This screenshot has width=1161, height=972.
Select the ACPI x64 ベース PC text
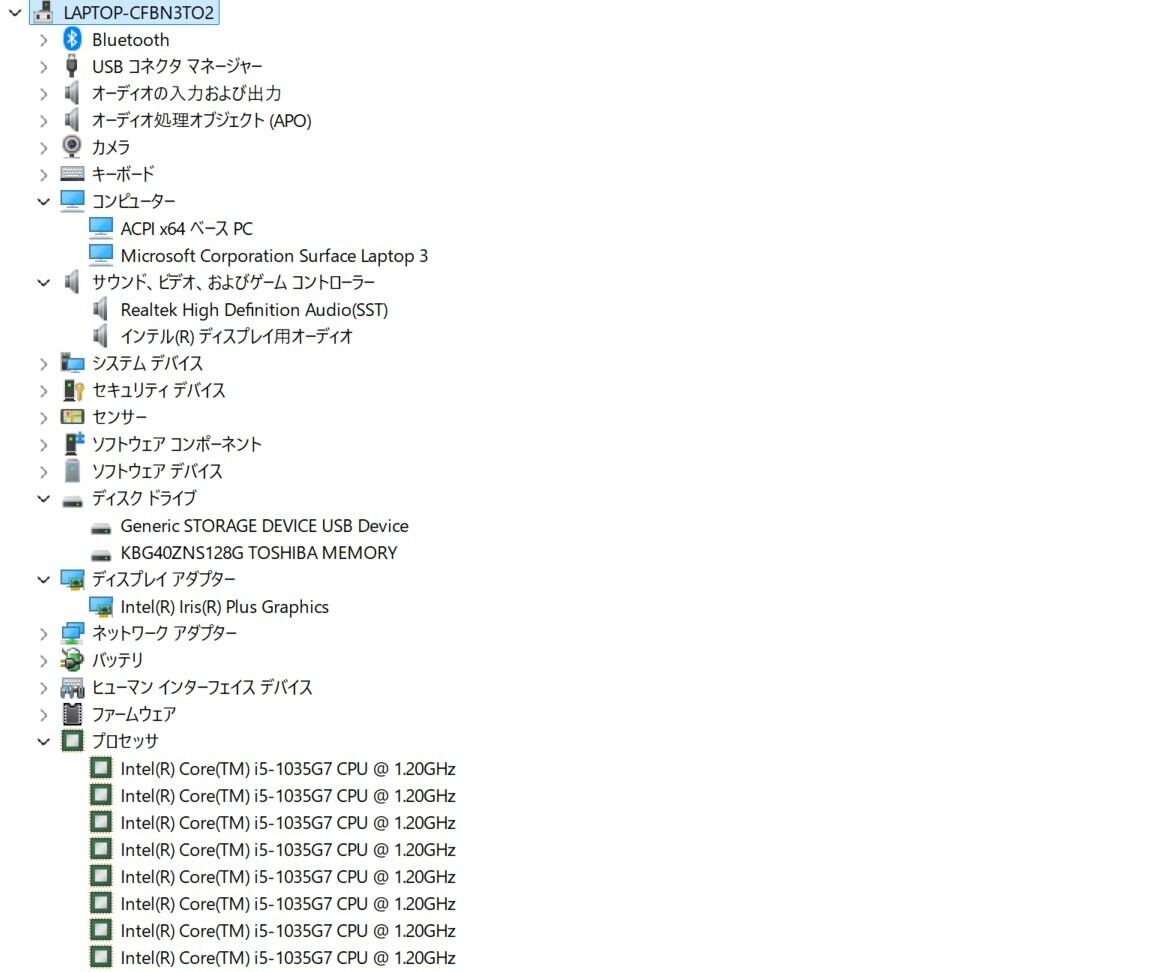[187, 229]
